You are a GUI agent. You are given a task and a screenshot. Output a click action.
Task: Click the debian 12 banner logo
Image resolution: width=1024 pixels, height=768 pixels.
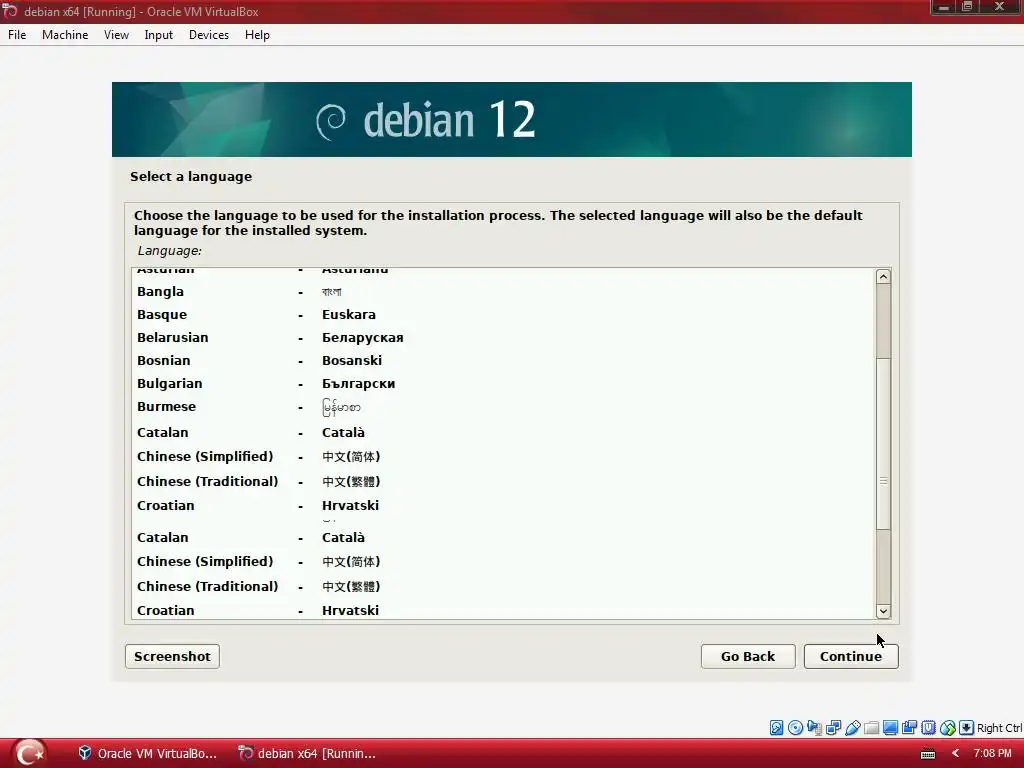click(x=426, y=120)
